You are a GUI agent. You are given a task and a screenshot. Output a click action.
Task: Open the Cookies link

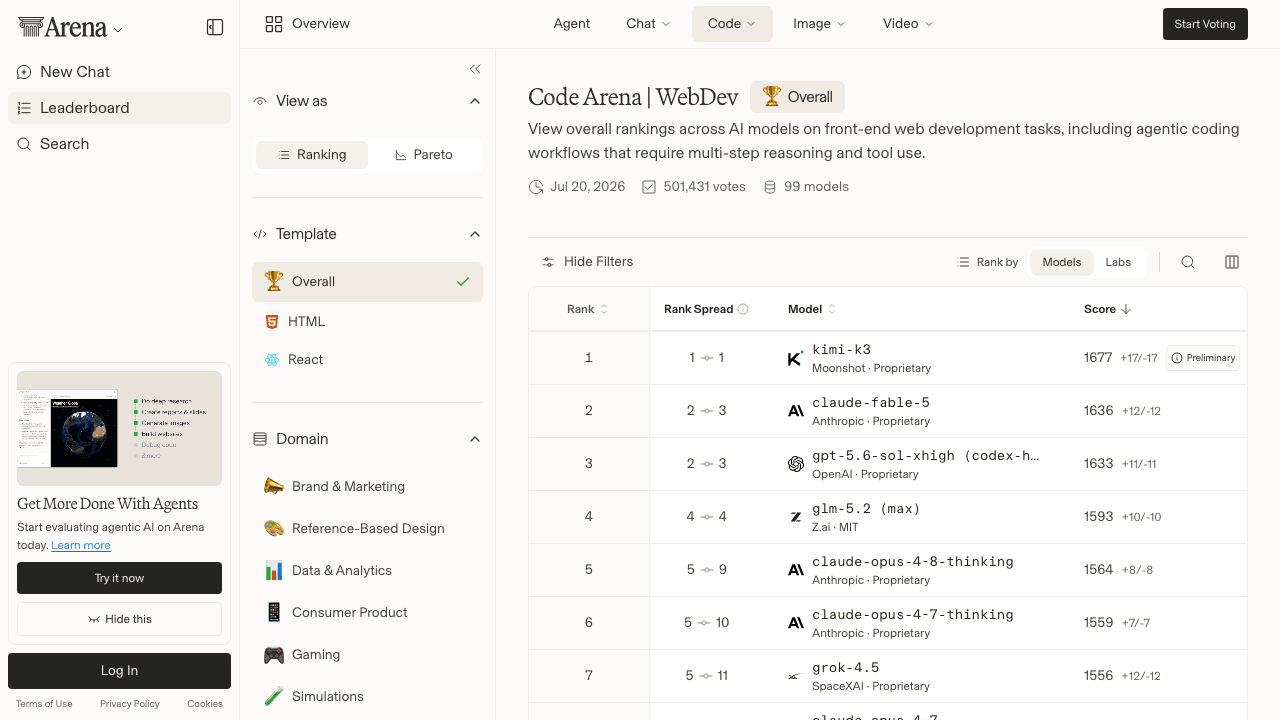[205, 704]
